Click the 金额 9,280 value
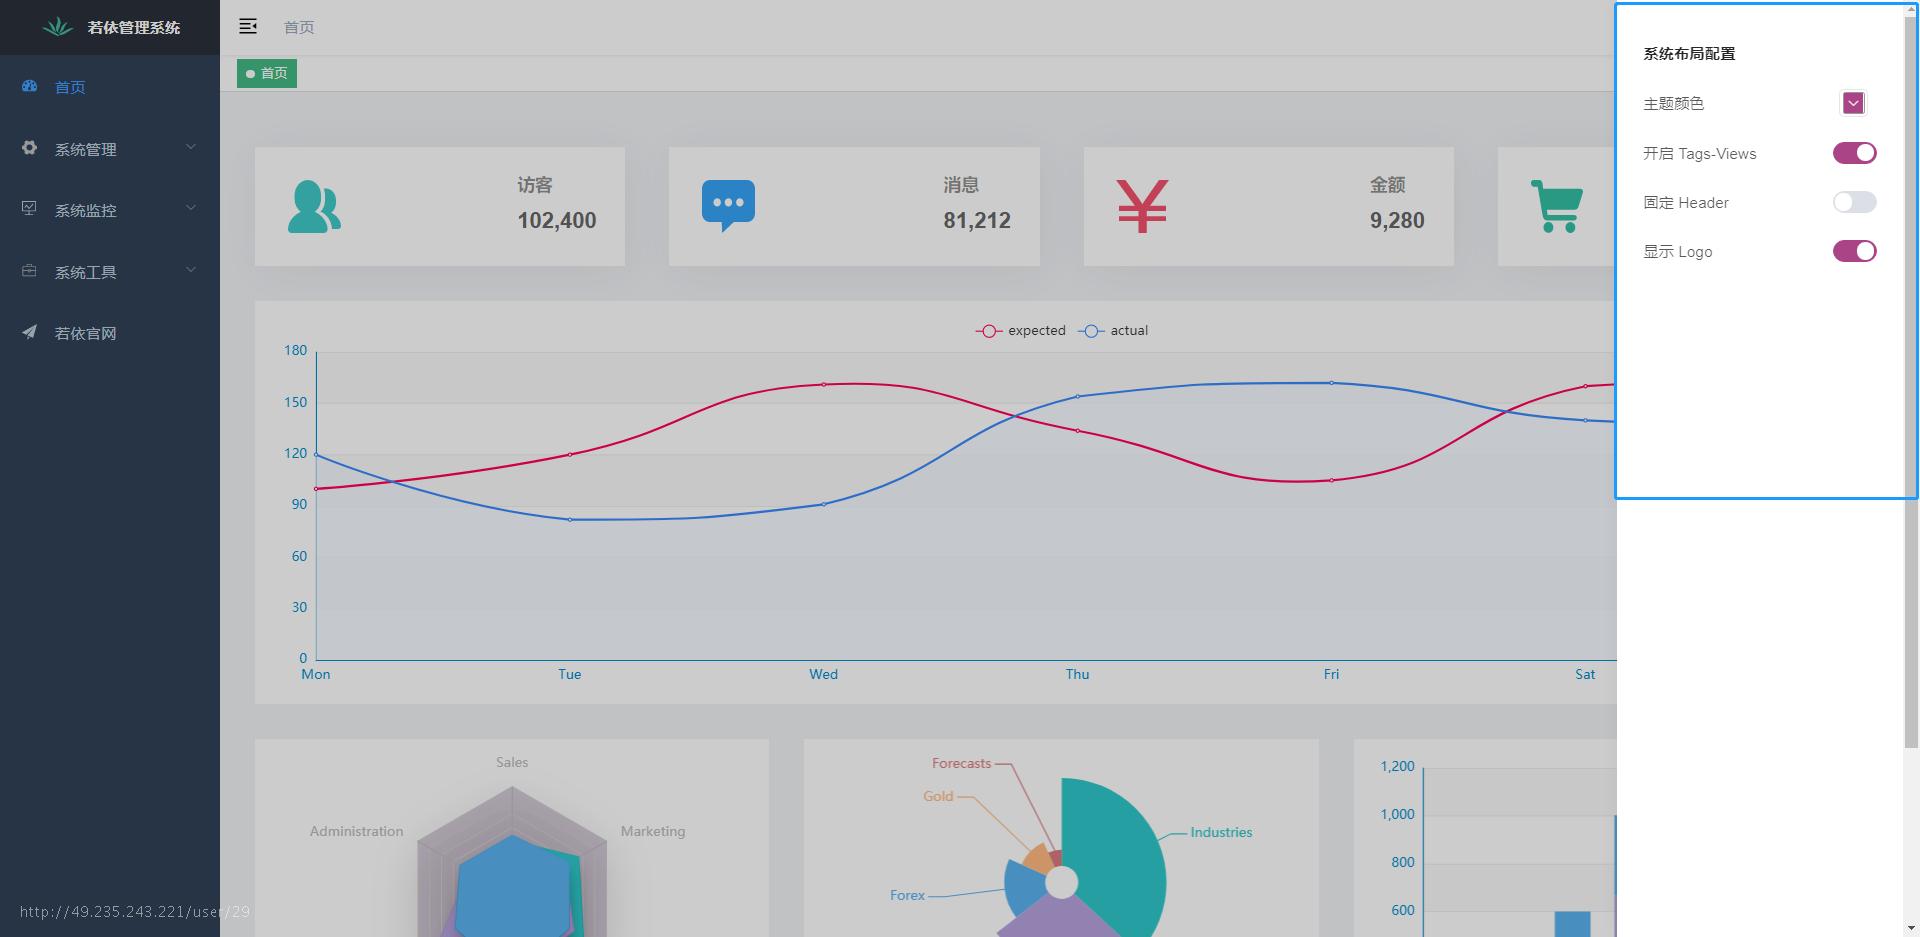This screenshot has width=1920, height=937. tap(1397, 220)
